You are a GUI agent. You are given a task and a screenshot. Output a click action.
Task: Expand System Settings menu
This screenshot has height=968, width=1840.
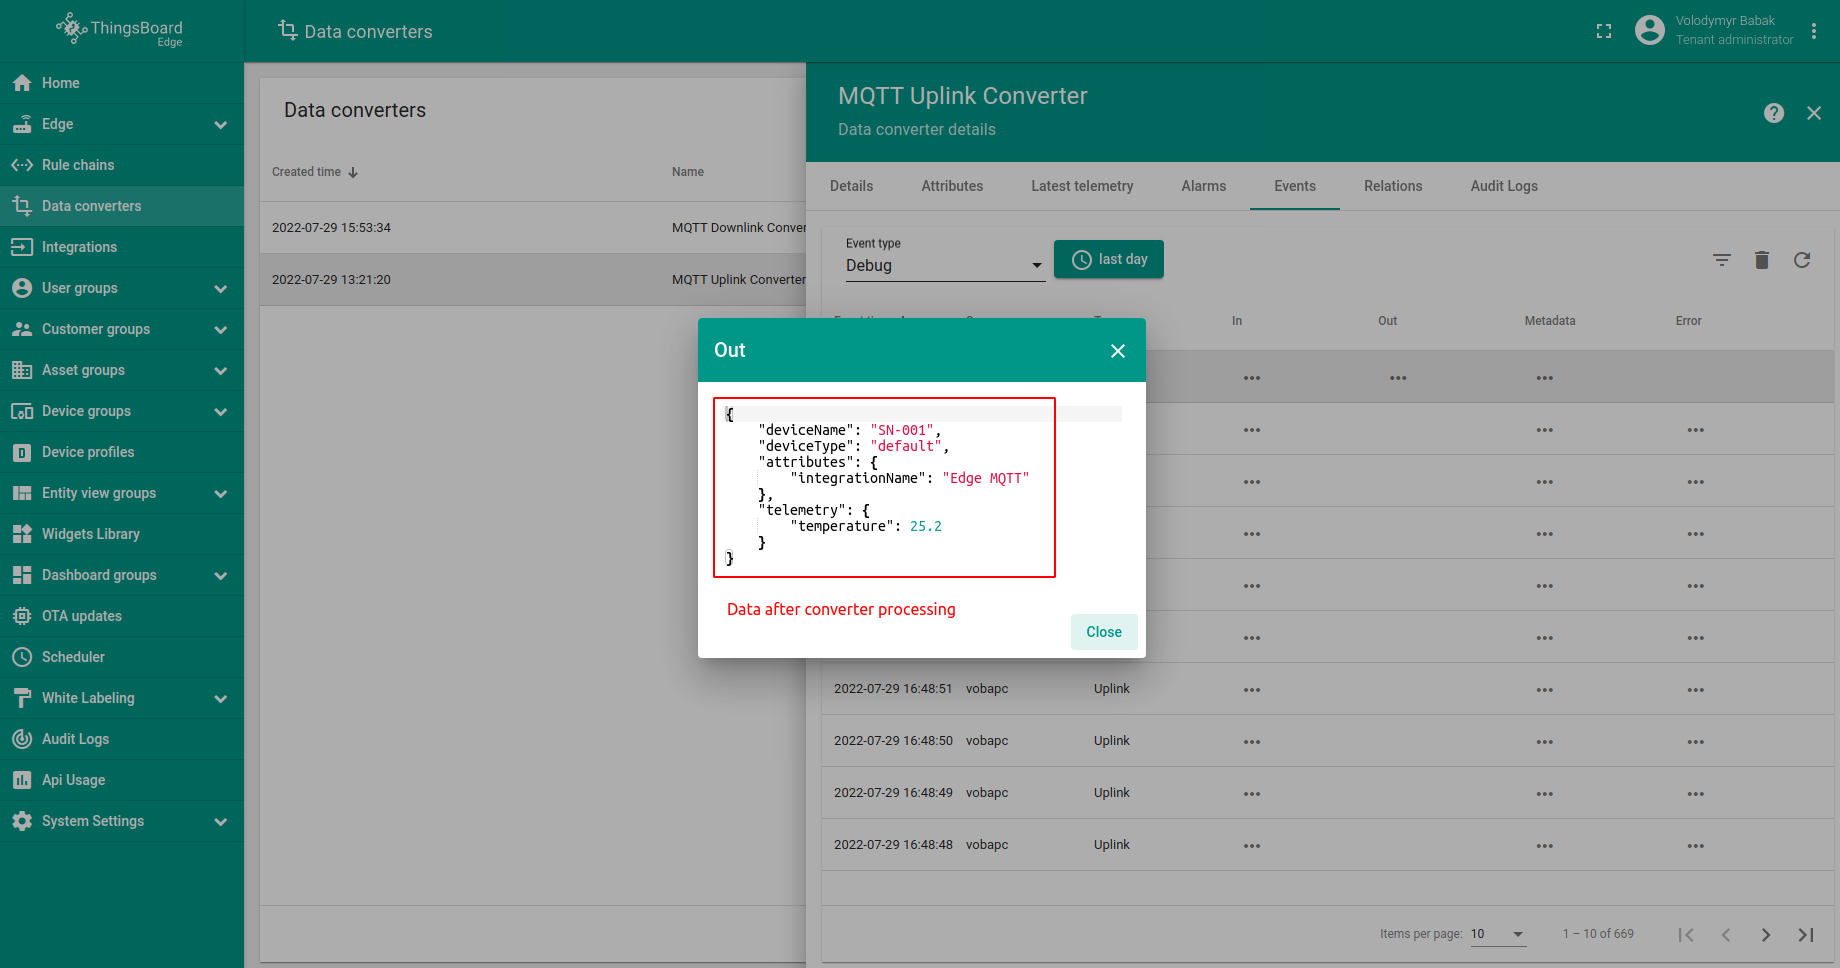[221, 822]
